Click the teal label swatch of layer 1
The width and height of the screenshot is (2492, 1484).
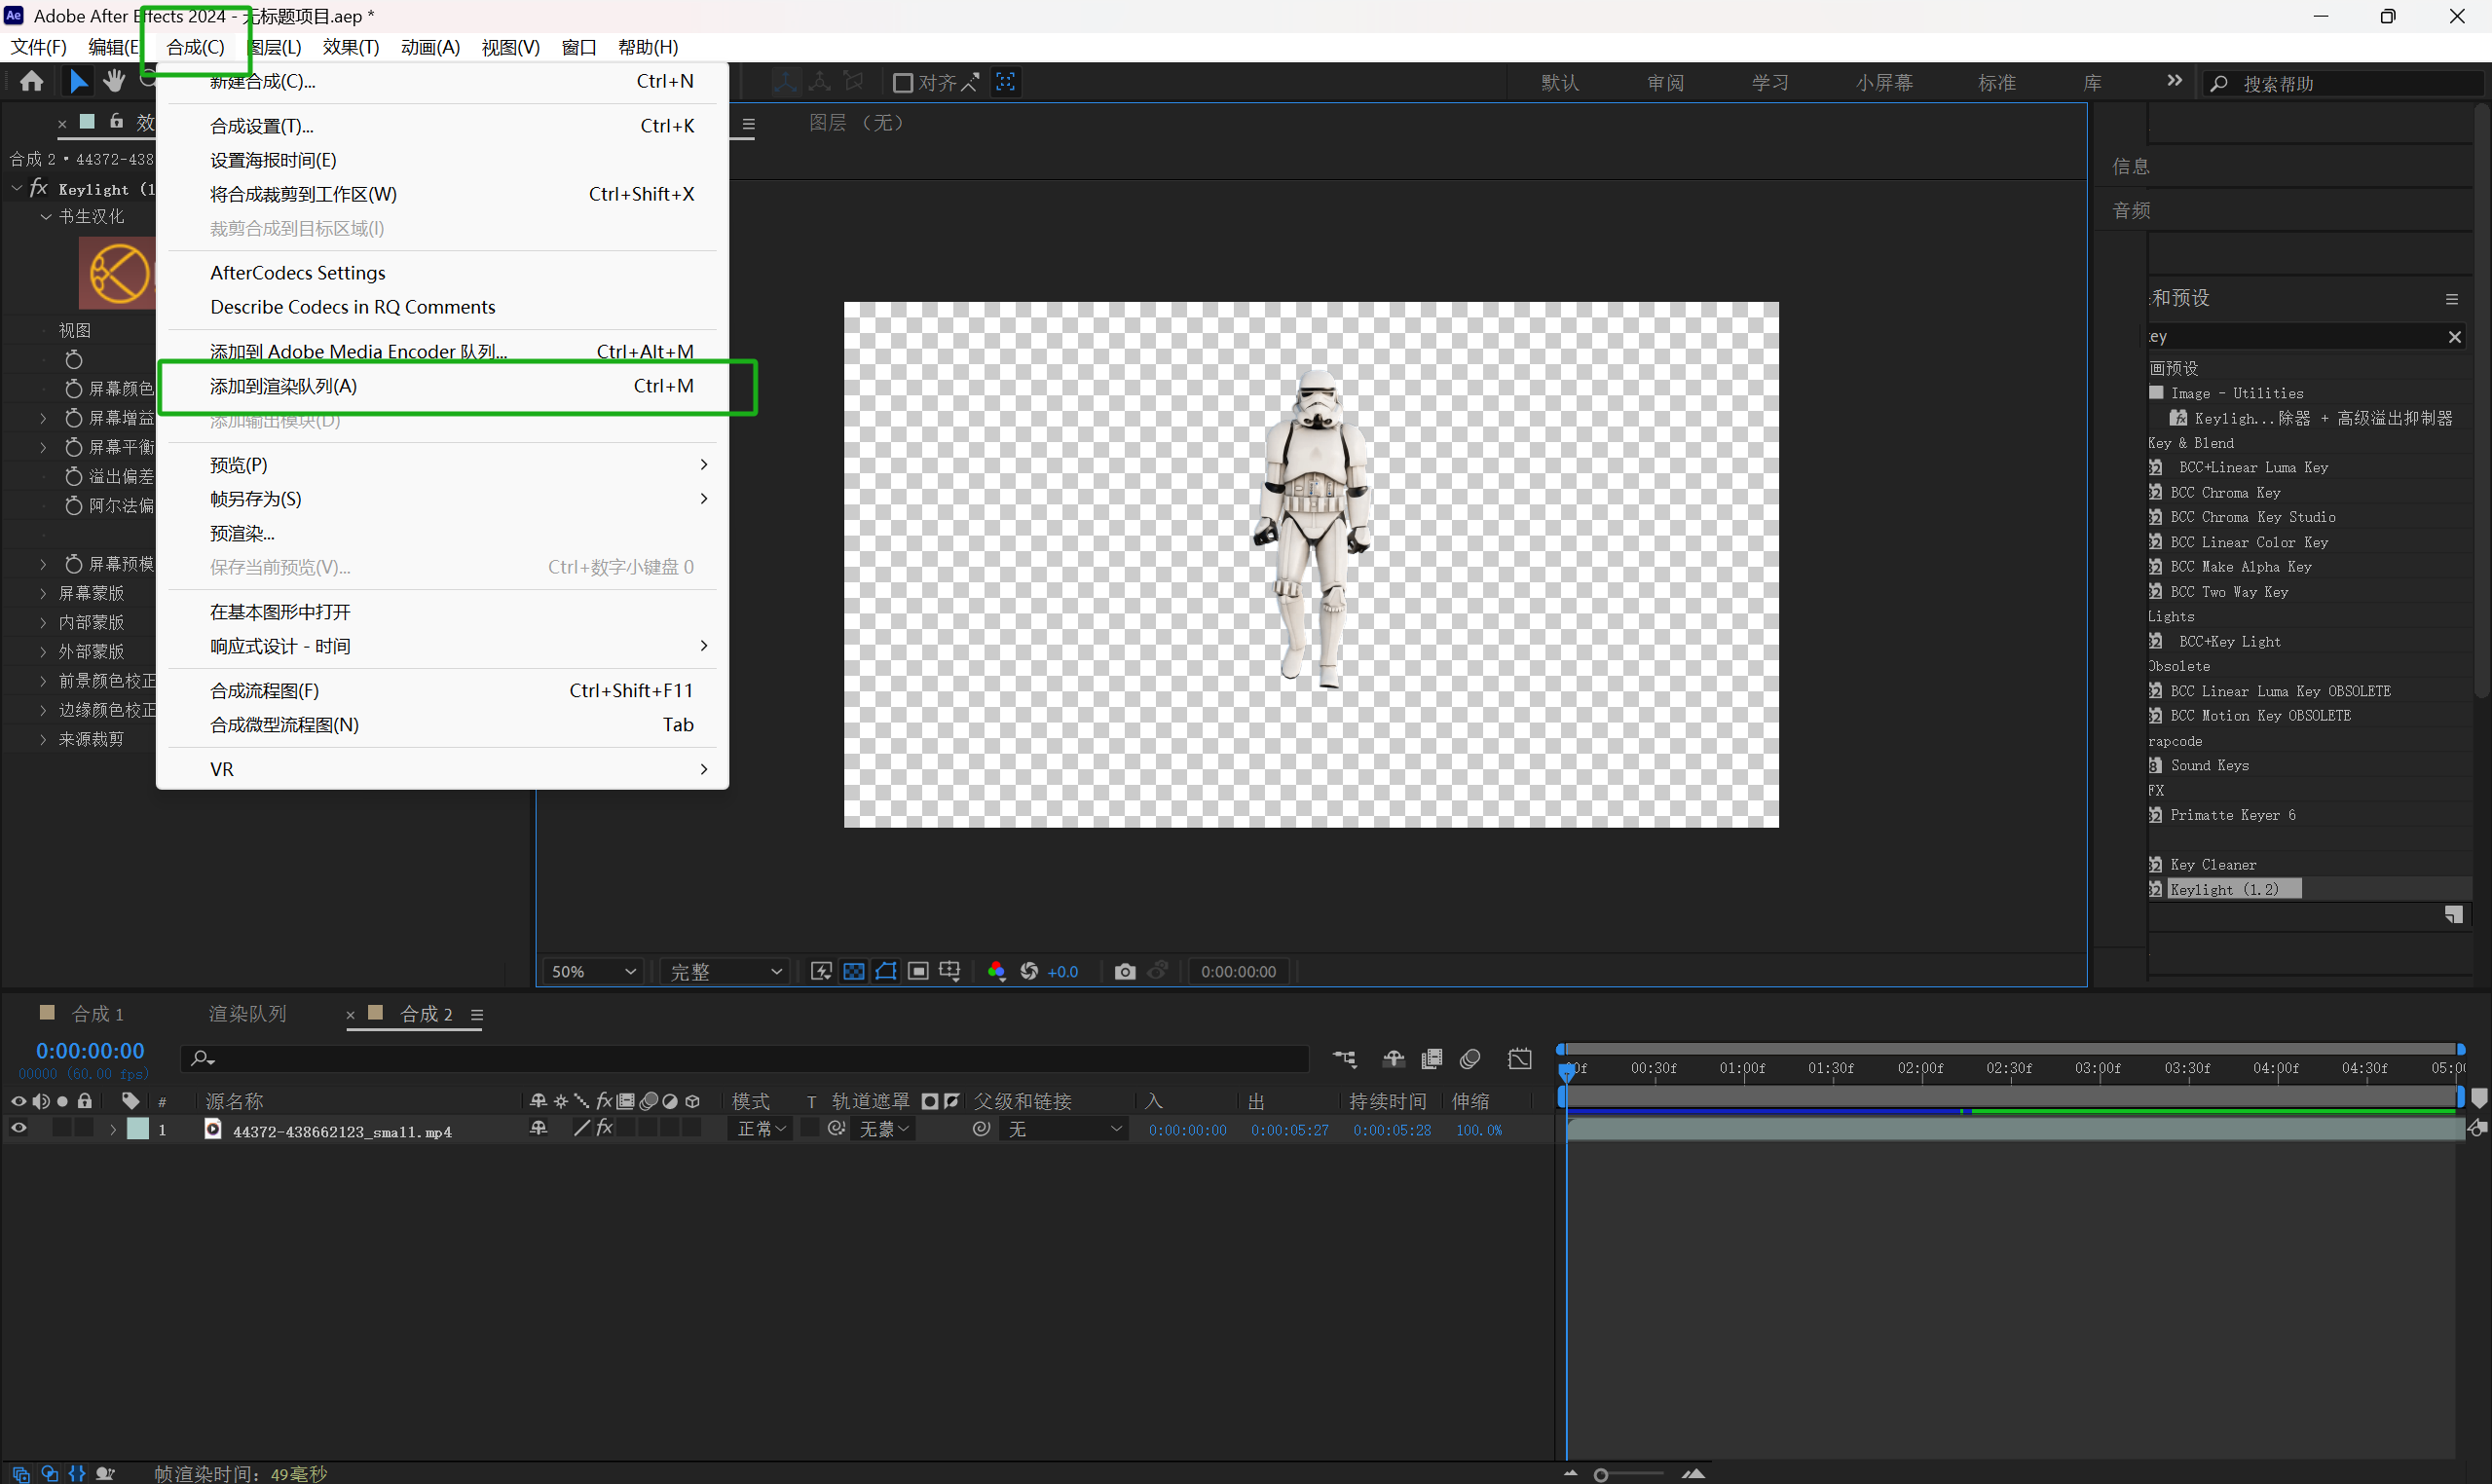[x=138, y=1129]
